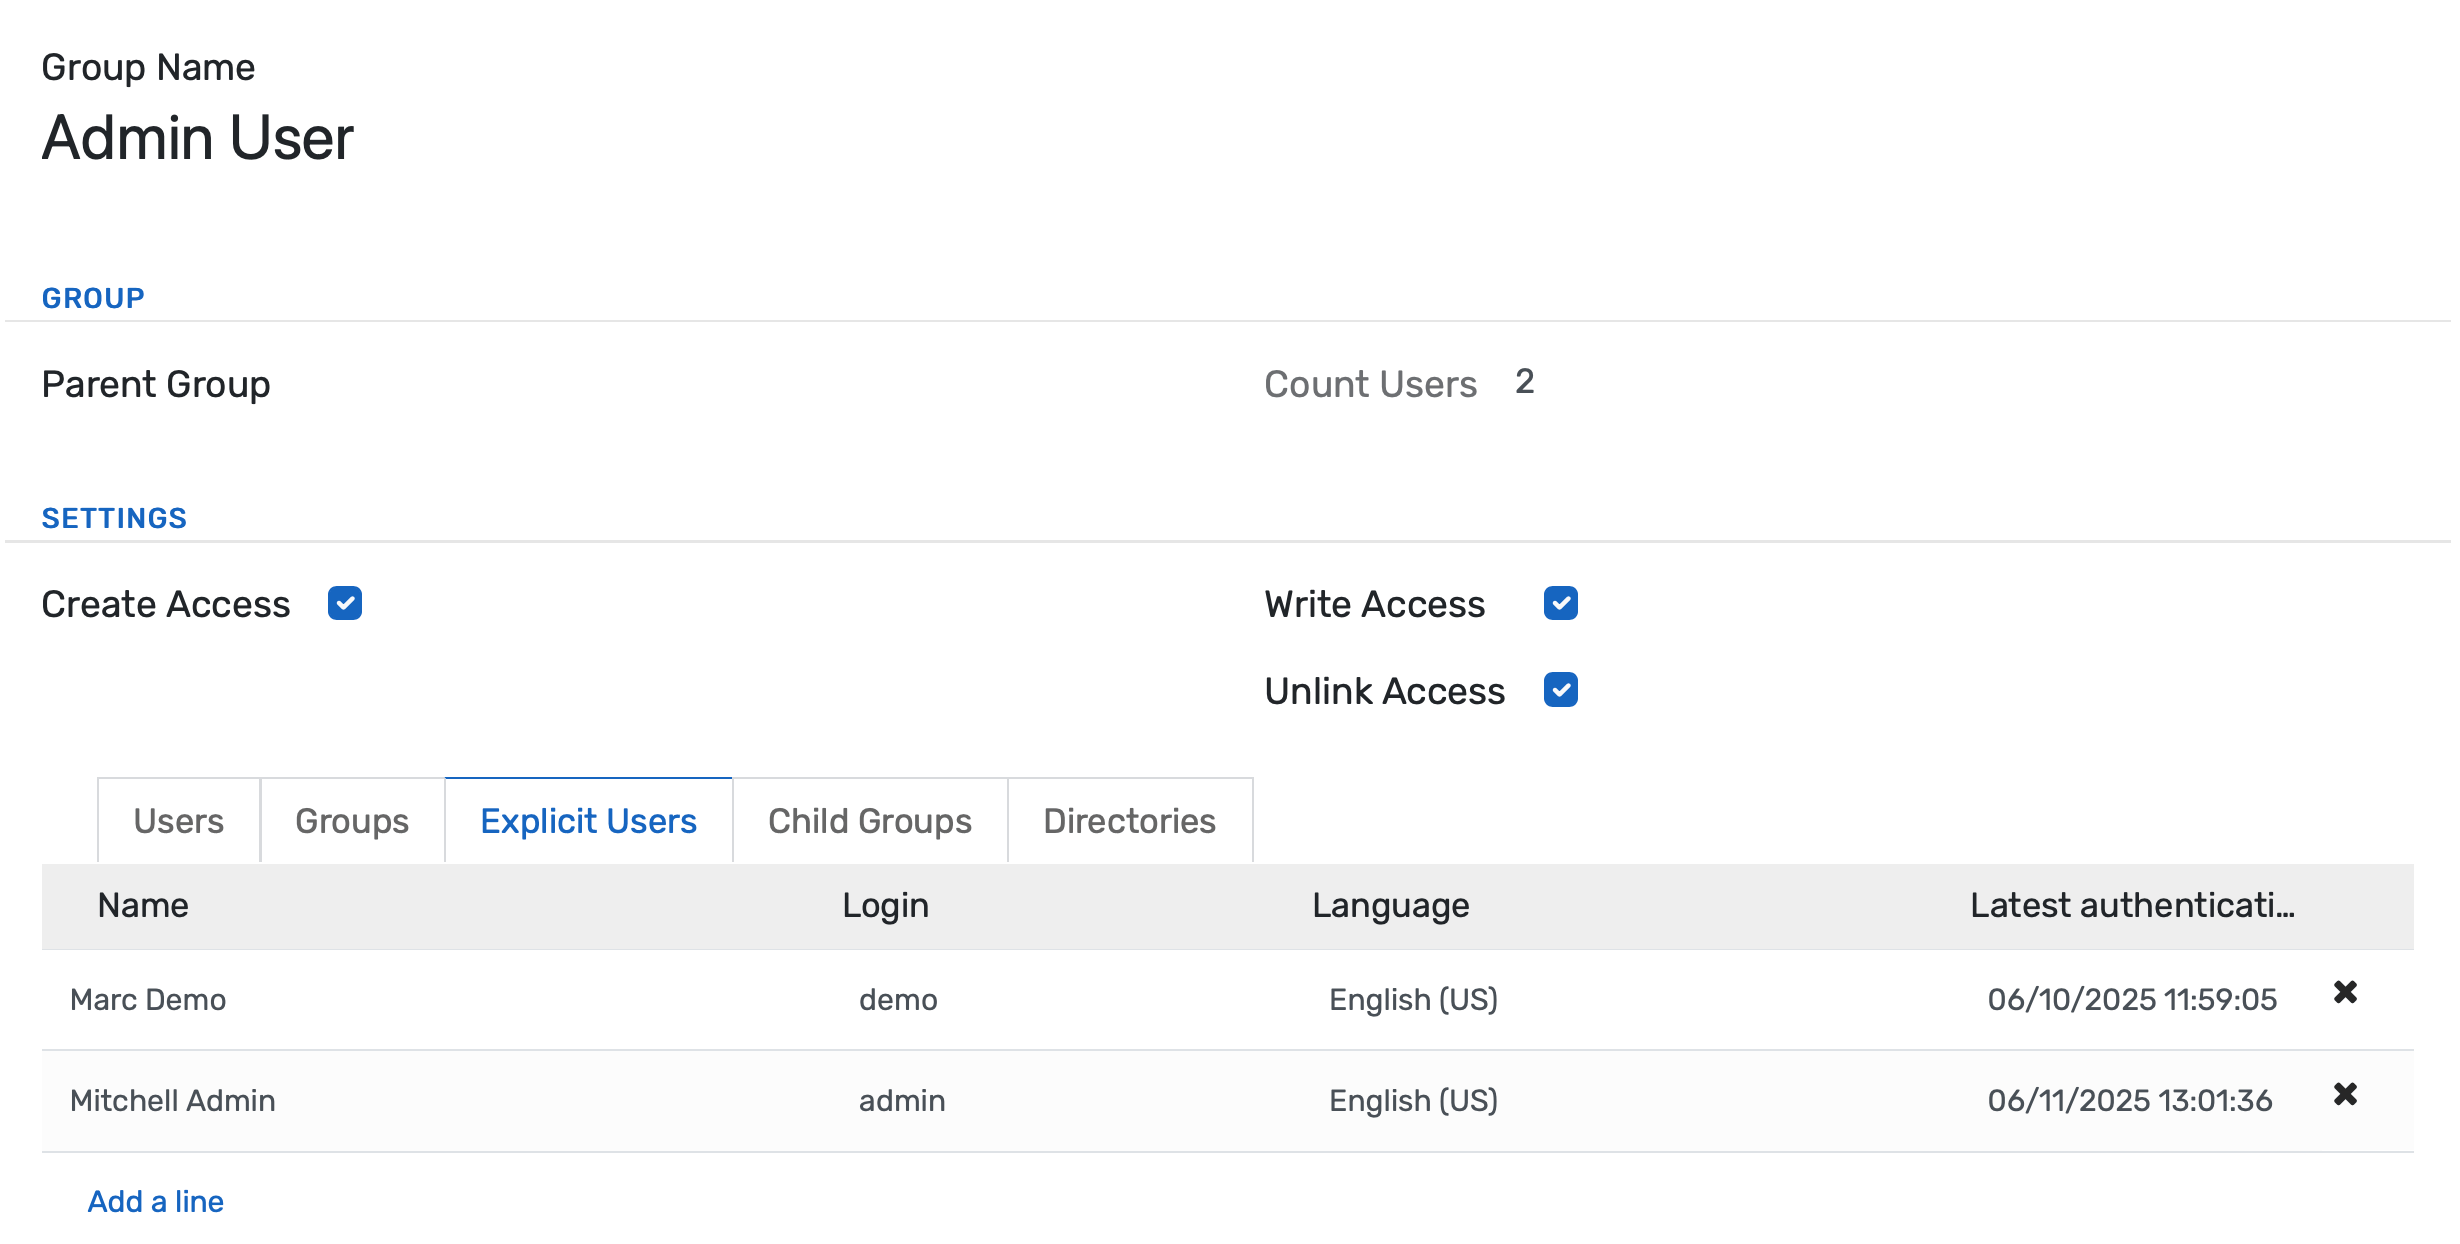2460x1244 pixels.
Task: View the Child Groups tab
Action: [x=869, y=820]
